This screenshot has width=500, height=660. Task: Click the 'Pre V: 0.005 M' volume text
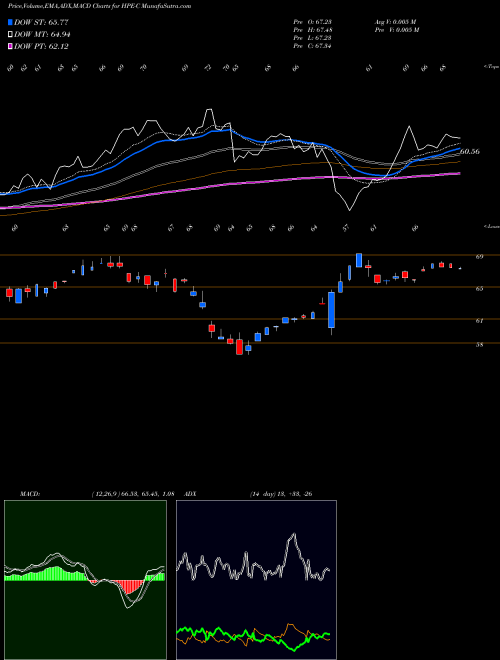396,30
